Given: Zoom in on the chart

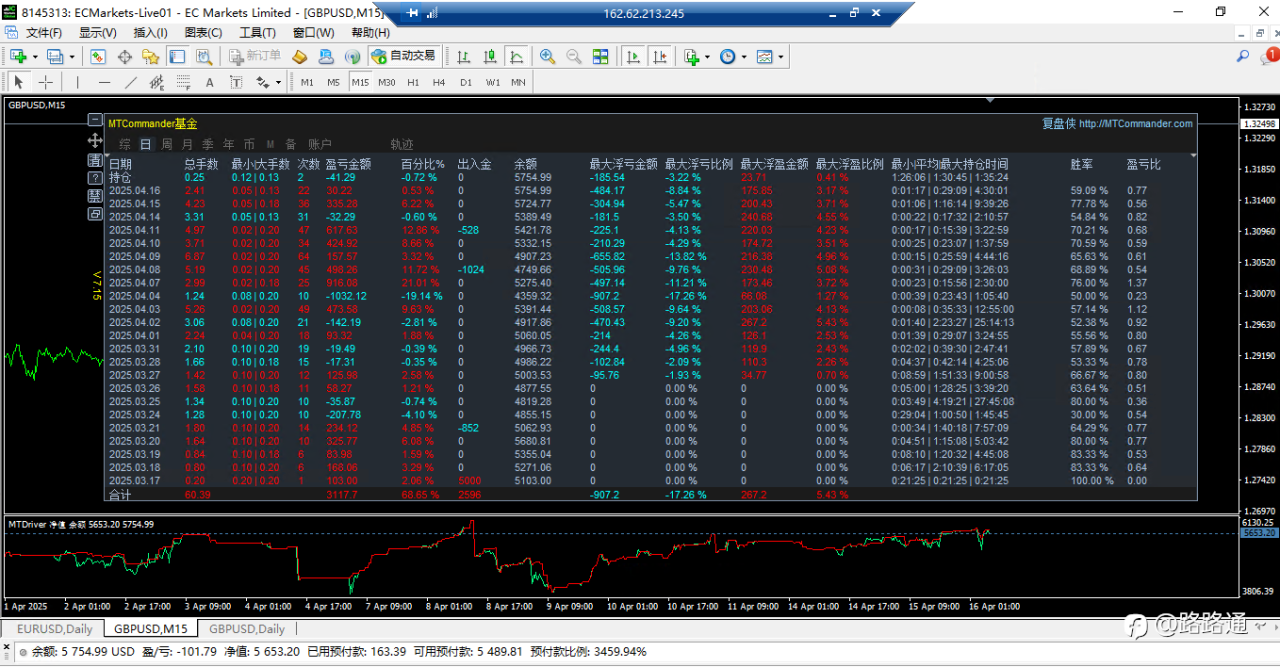Looking at the screenshot, I should point(547,57).
